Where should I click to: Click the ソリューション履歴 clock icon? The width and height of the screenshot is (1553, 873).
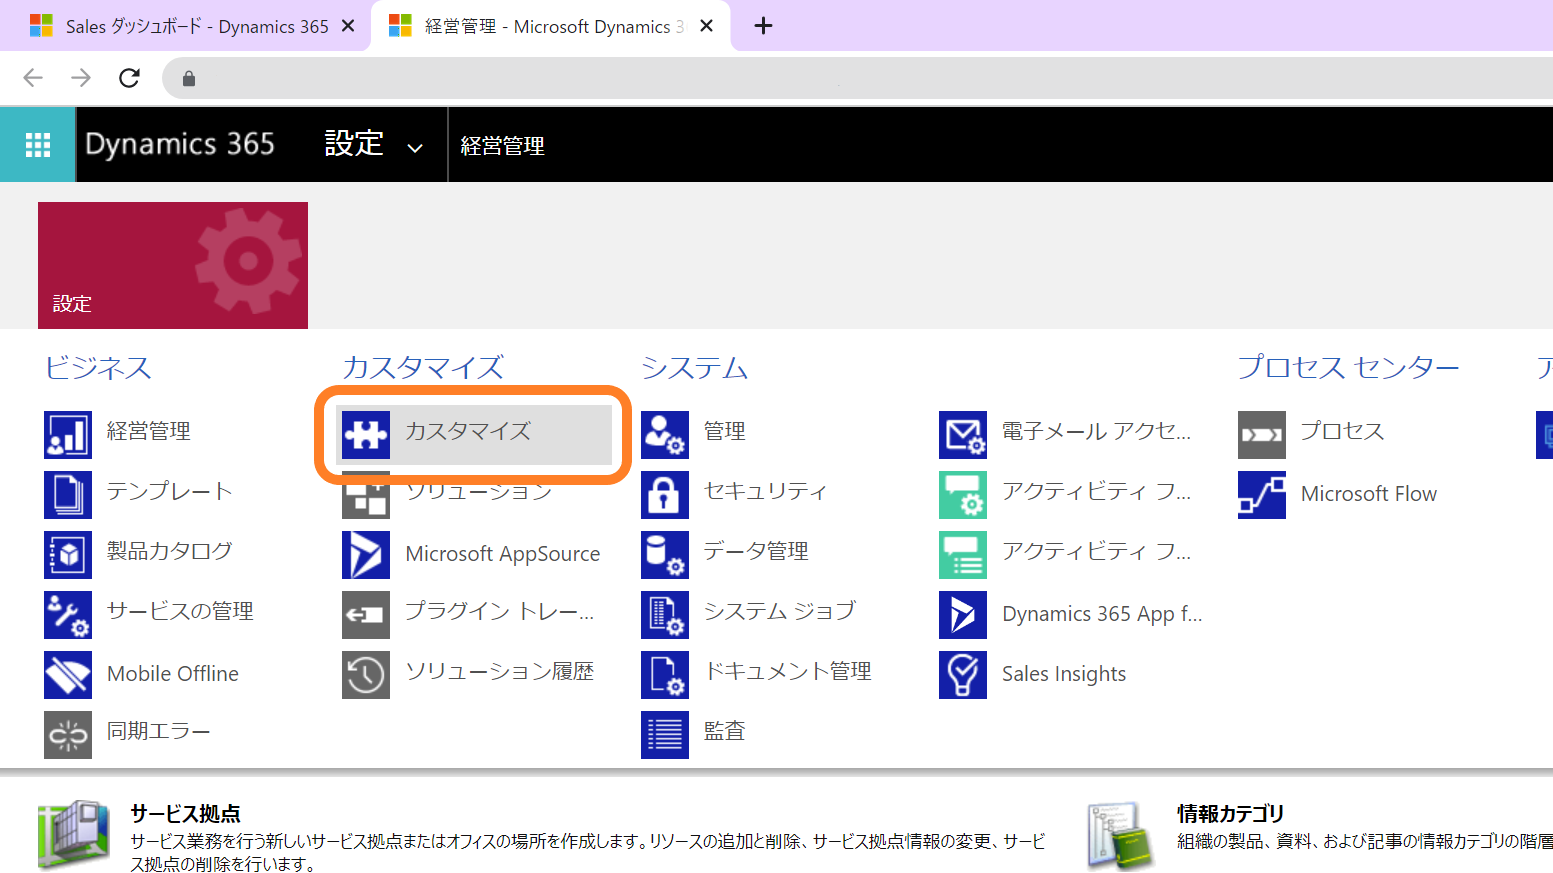(366, 675)
